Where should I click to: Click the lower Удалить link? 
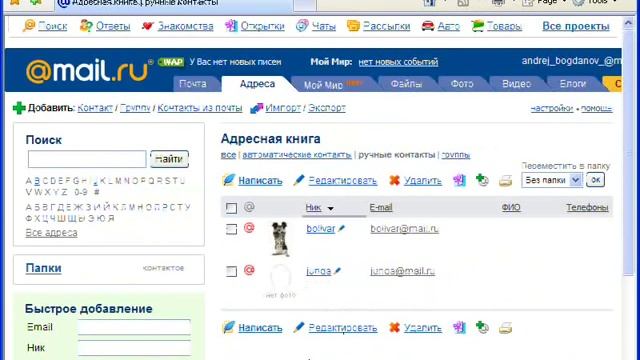pyautogui.click(x=422, y=328)
